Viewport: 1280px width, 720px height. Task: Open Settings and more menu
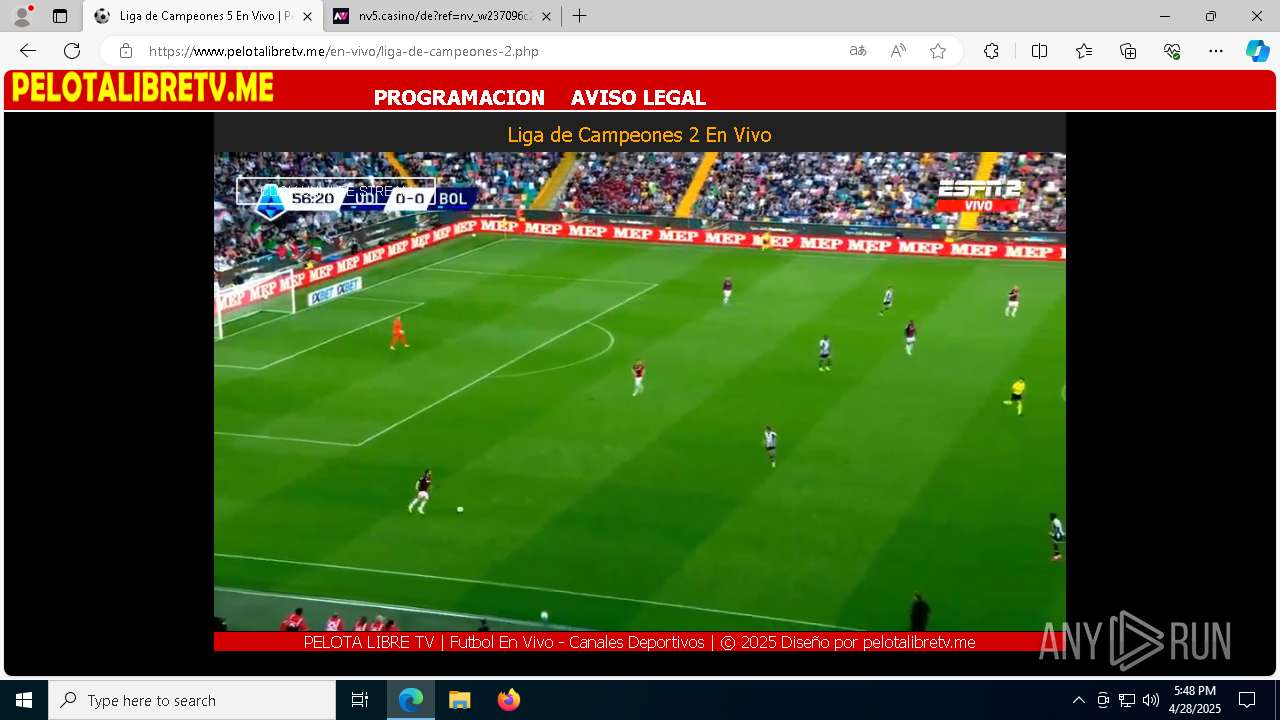click(x=1216, y=51)
